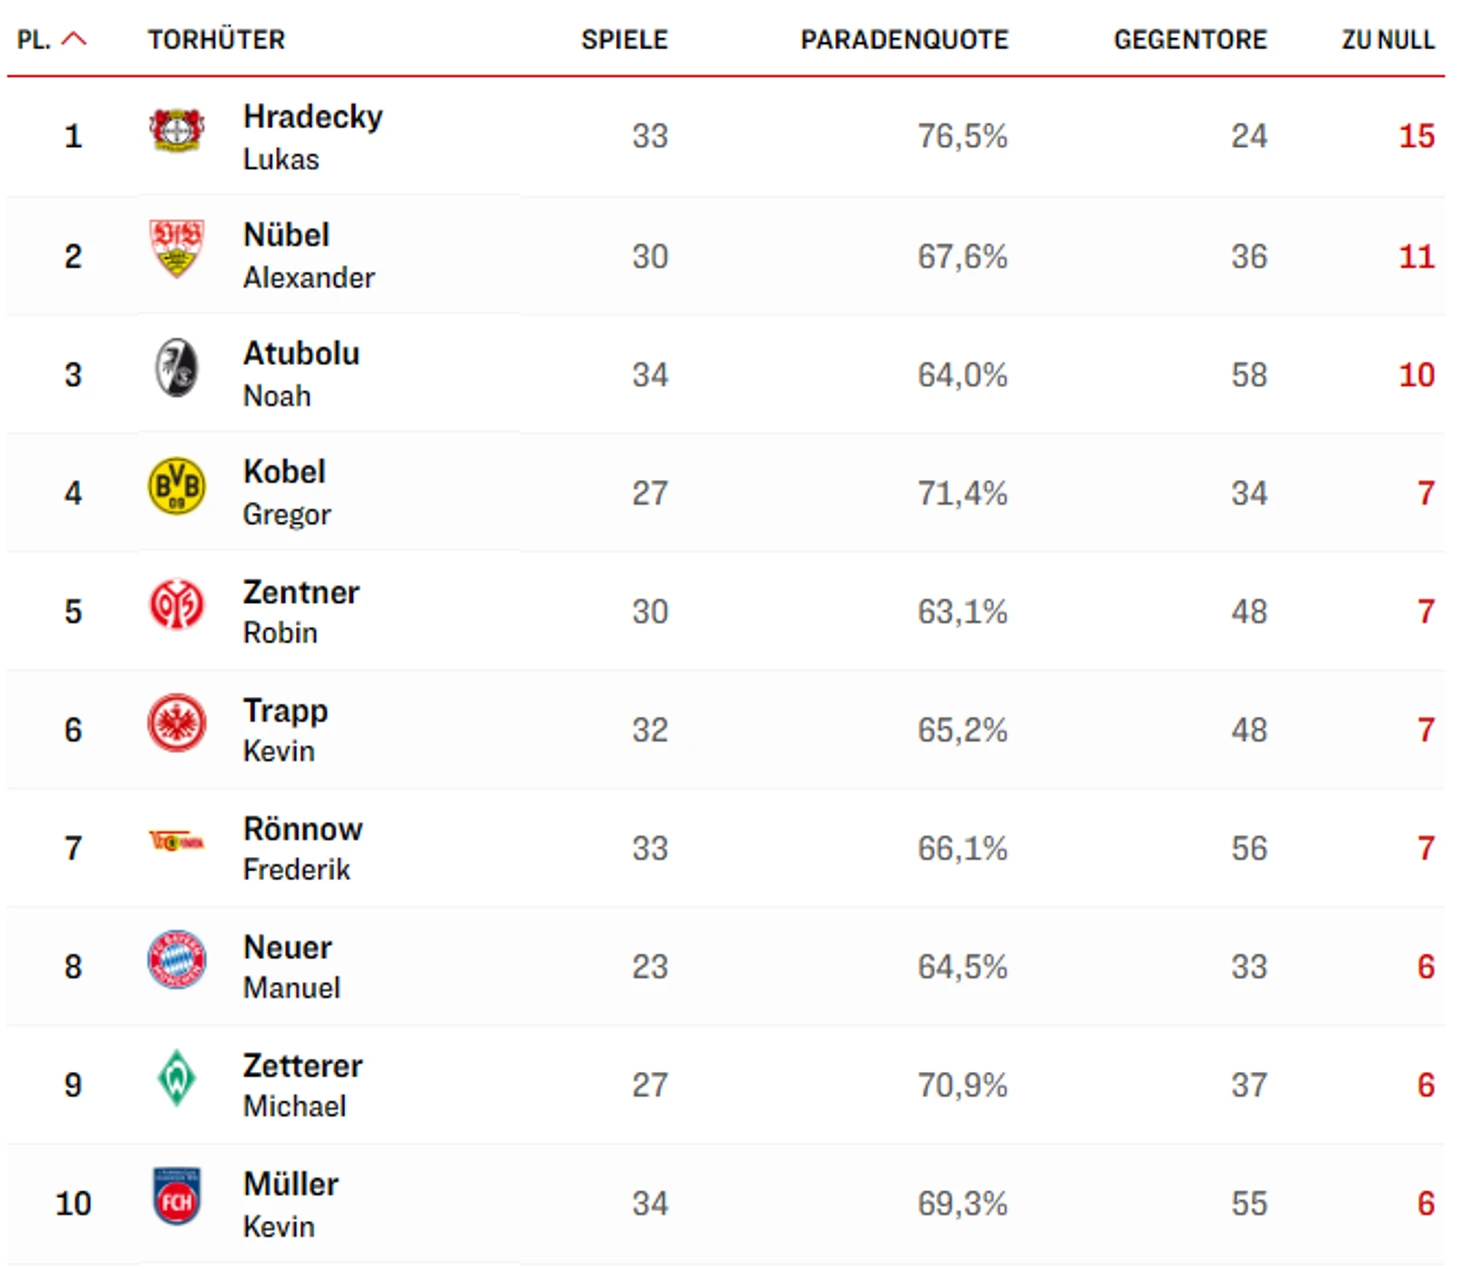Click the Heidenheim FCH club crest
Image resolution: width=1460 pixels, height=1269 pixels.
point(177,1197)
